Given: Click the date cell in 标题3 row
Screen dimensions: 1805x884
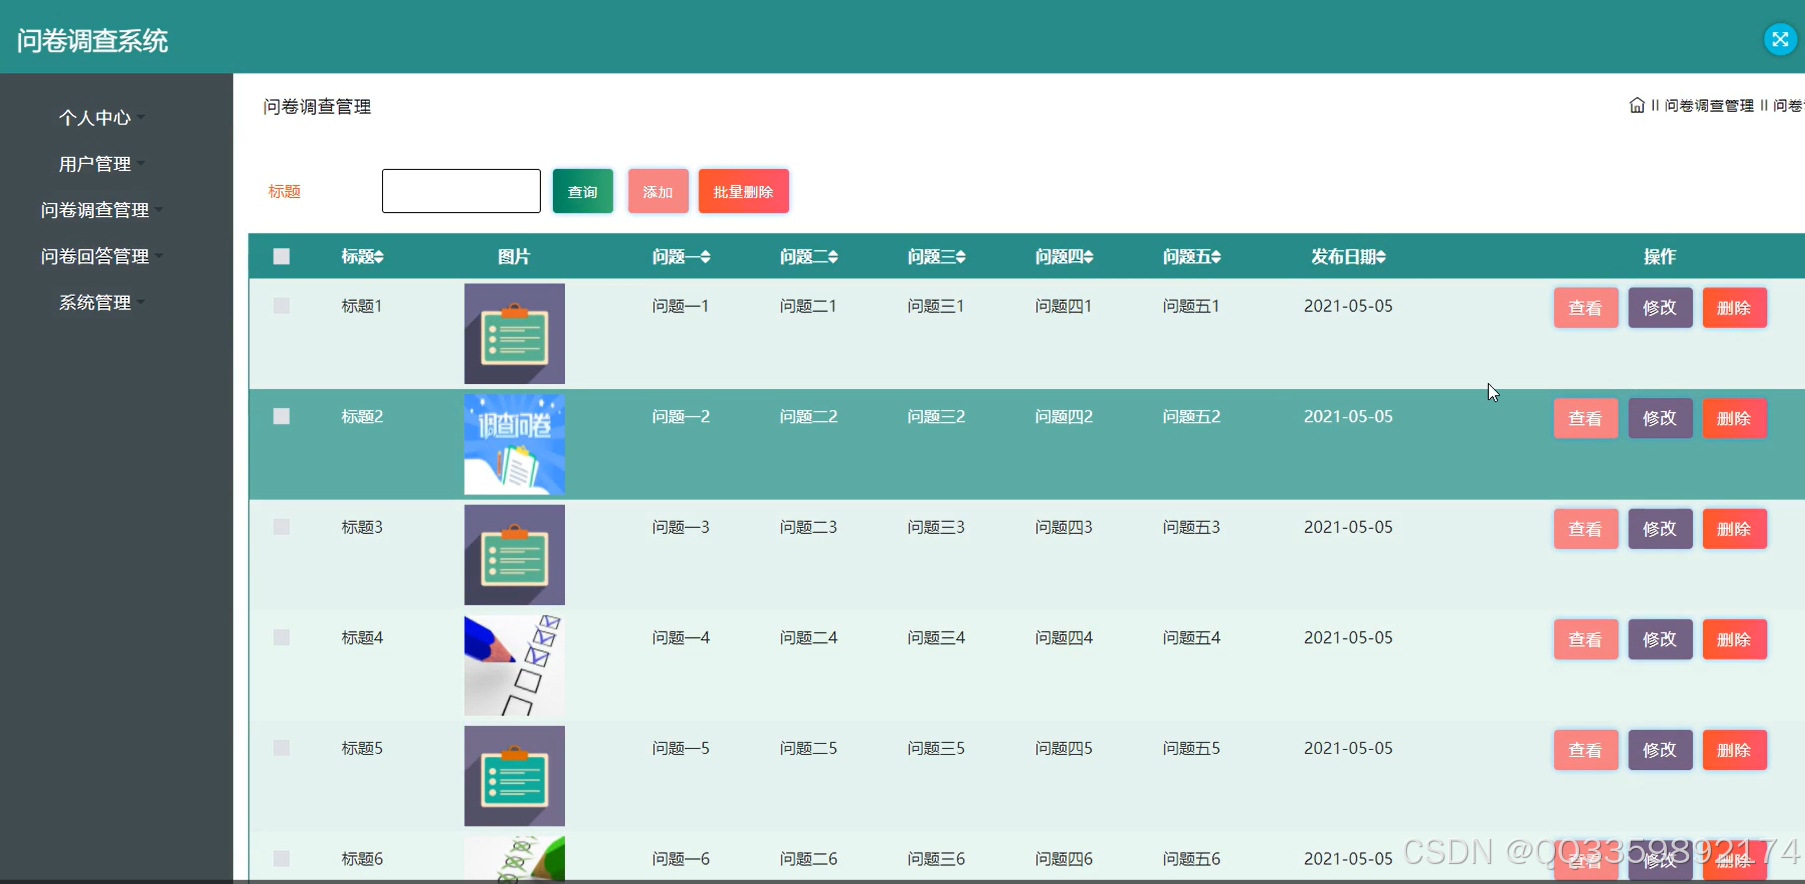Looking at the screenshot, I should (1348, 527).
